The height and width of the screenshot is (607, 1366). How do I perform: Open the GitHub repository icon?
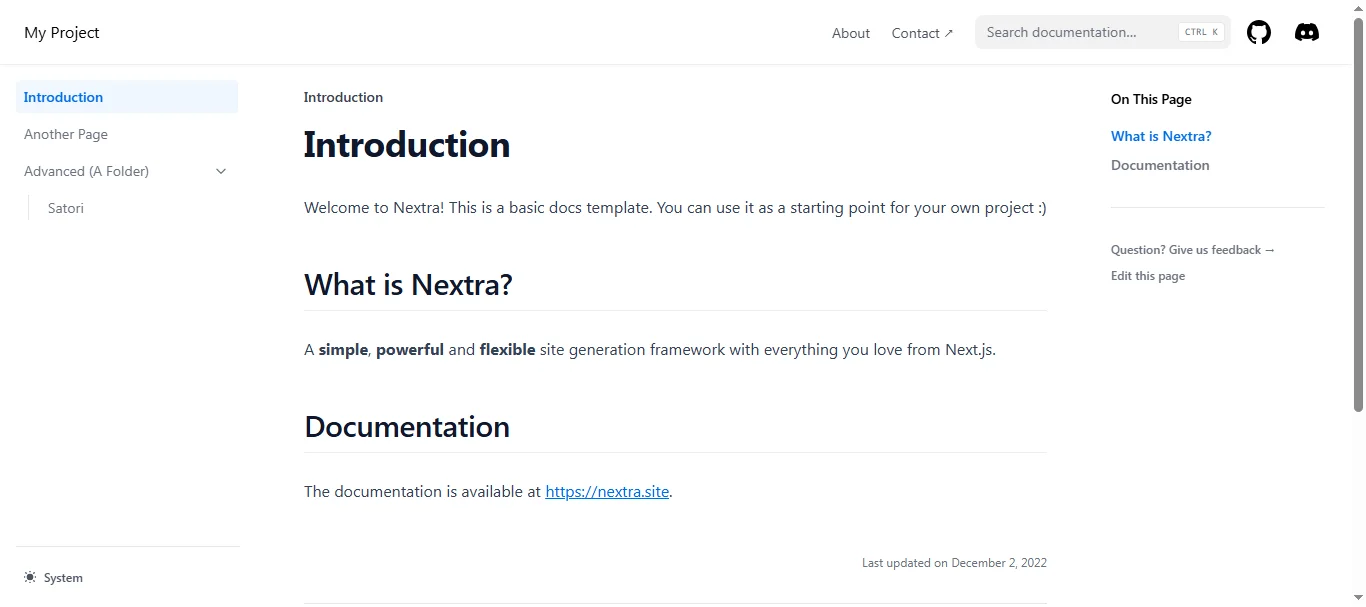click(1258, 32)
